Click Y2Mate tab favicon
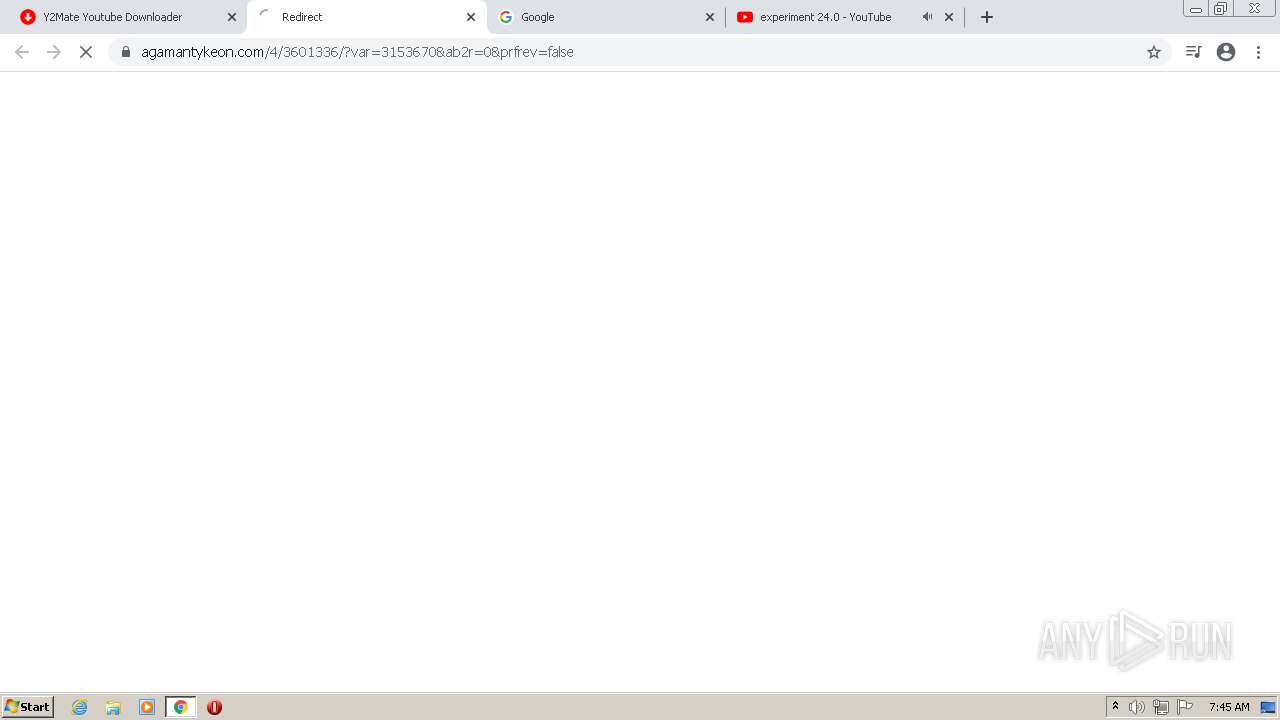Screen dimensions: 1280x720 tap(28, 17)
